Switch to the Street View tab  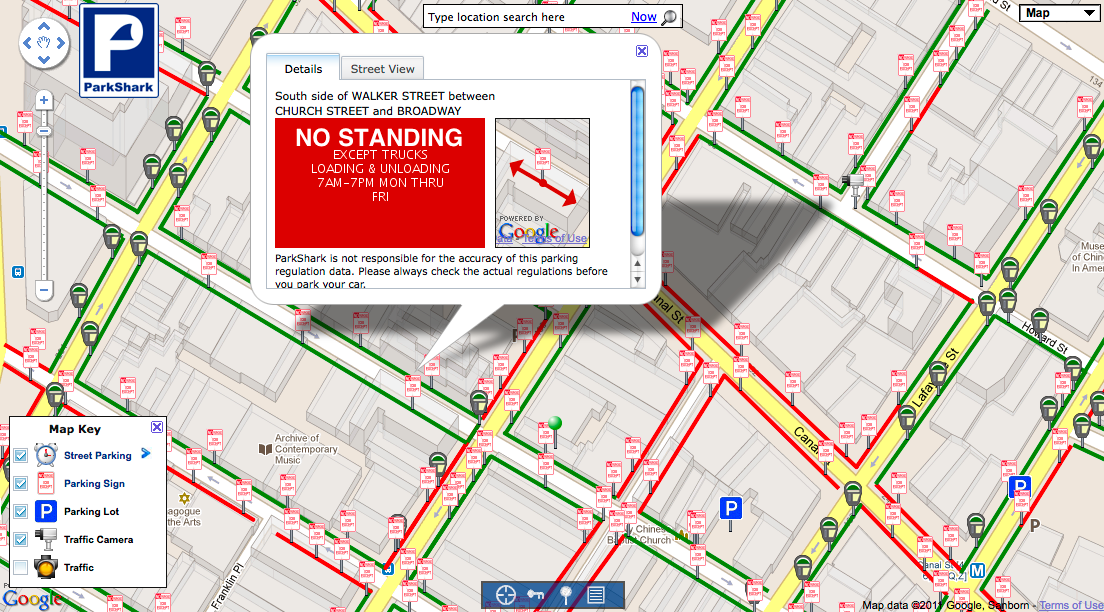click(x=382, y=68)
